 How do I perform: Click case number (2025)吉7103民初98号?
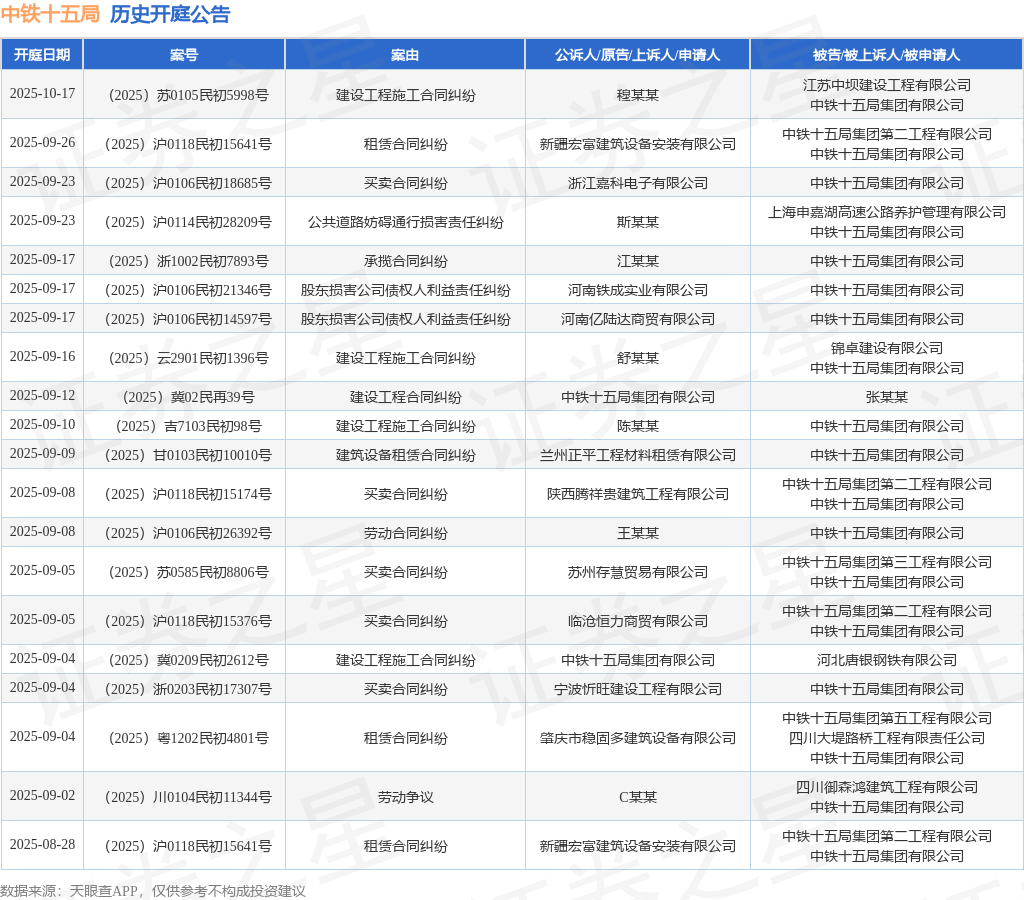(188, 426)
